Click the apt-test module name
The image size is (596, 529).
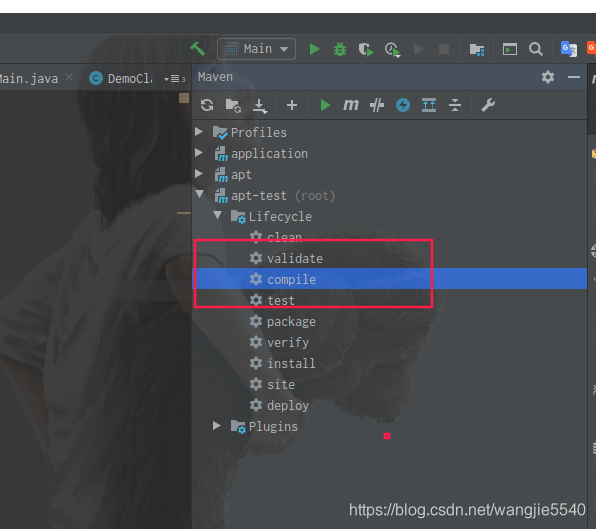click(259, 196)
